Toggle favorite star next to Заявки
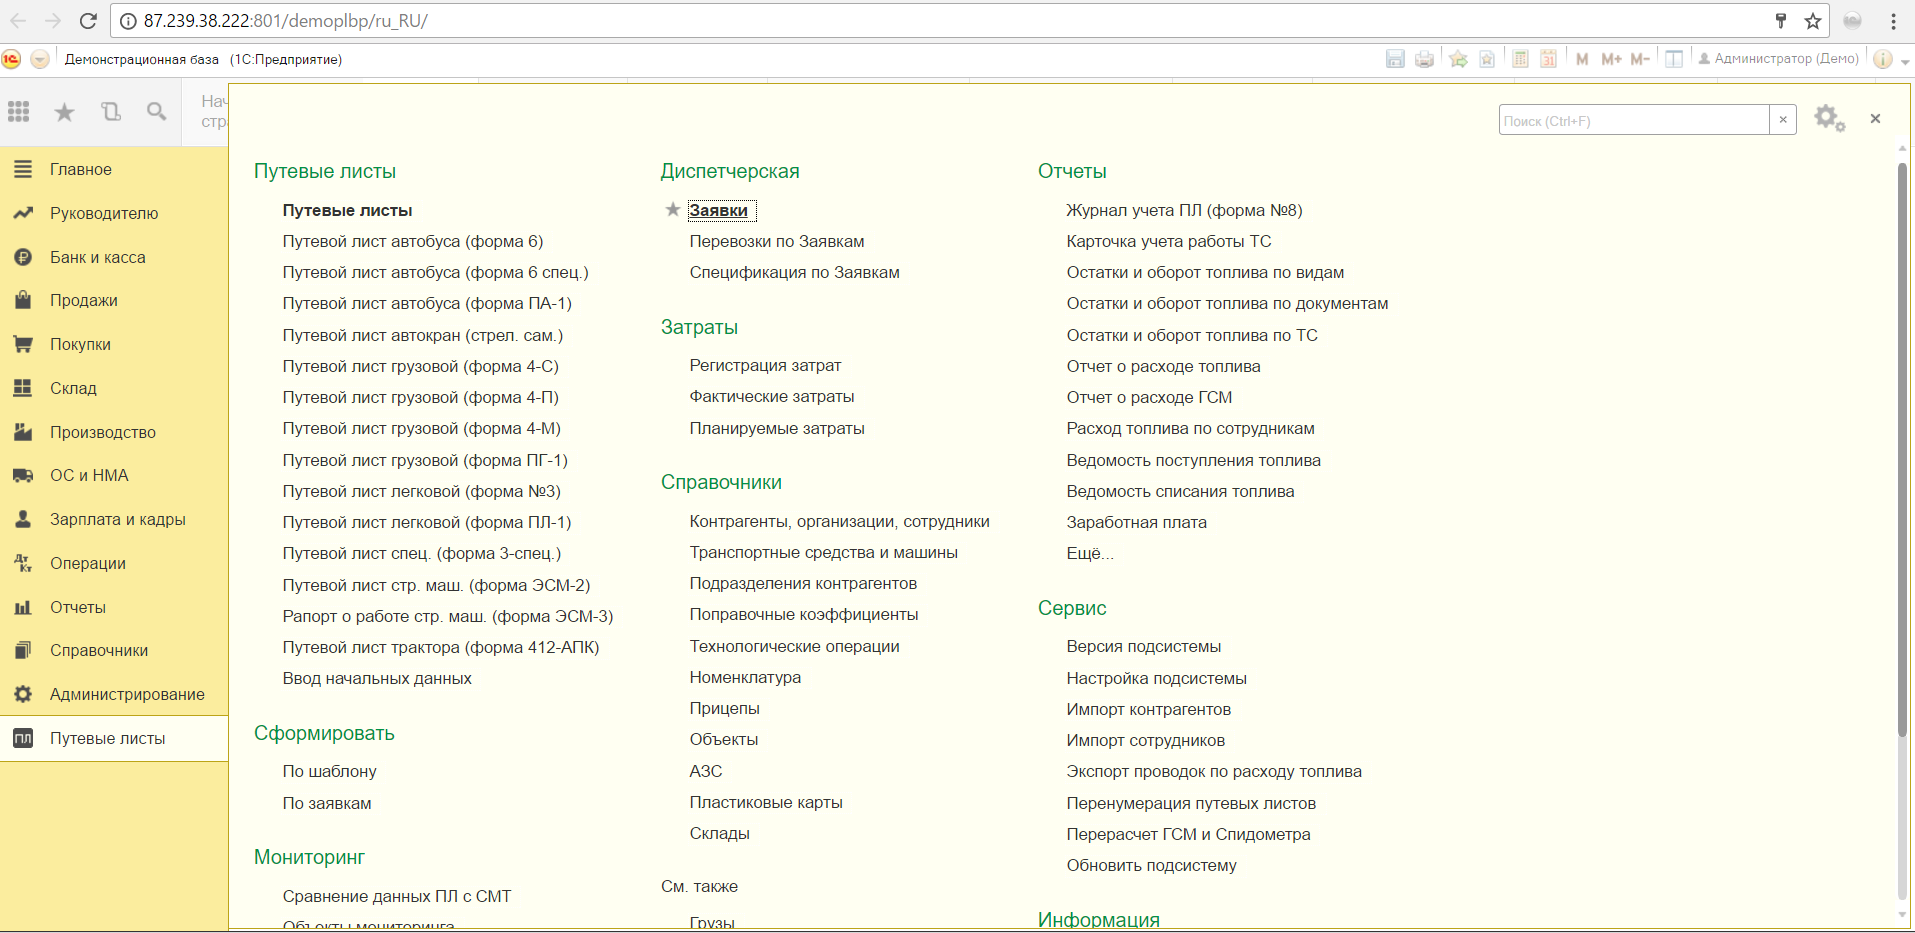 coord(673,210)
